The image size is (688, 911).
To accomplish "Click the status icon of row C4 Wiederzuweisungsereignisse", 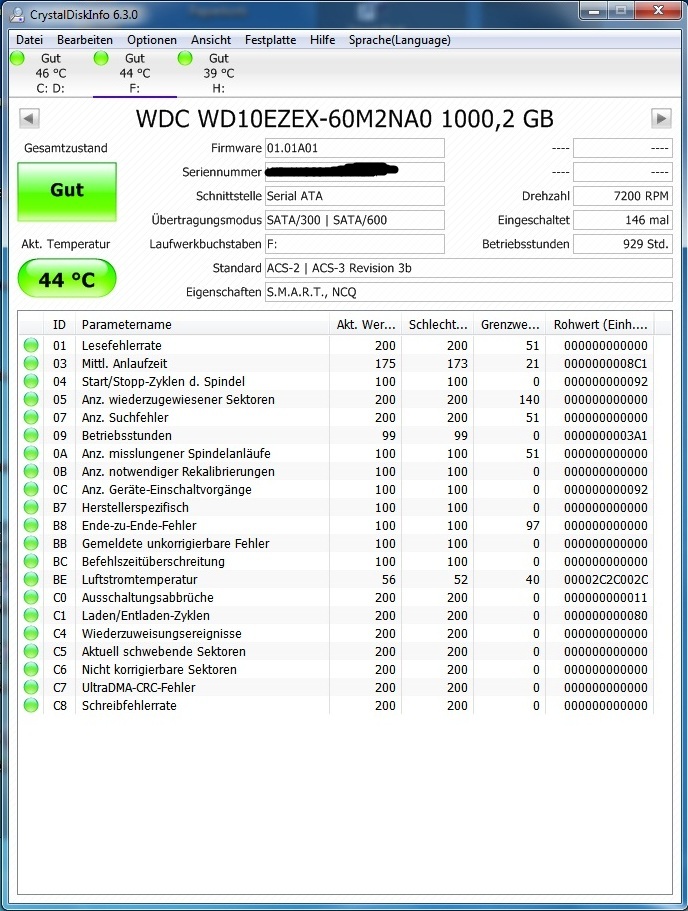I will tap(31, 633).
